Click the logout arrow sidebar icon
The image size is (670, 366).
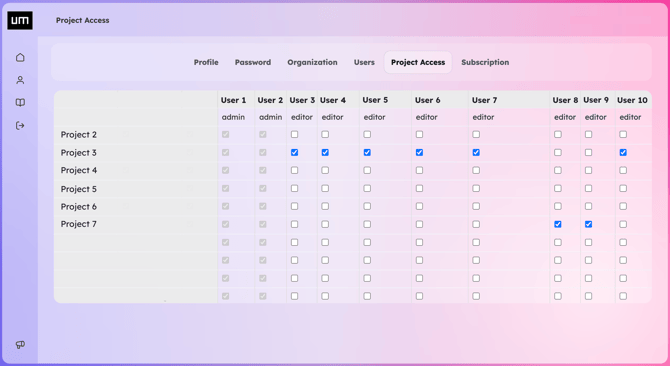point(20,126)
